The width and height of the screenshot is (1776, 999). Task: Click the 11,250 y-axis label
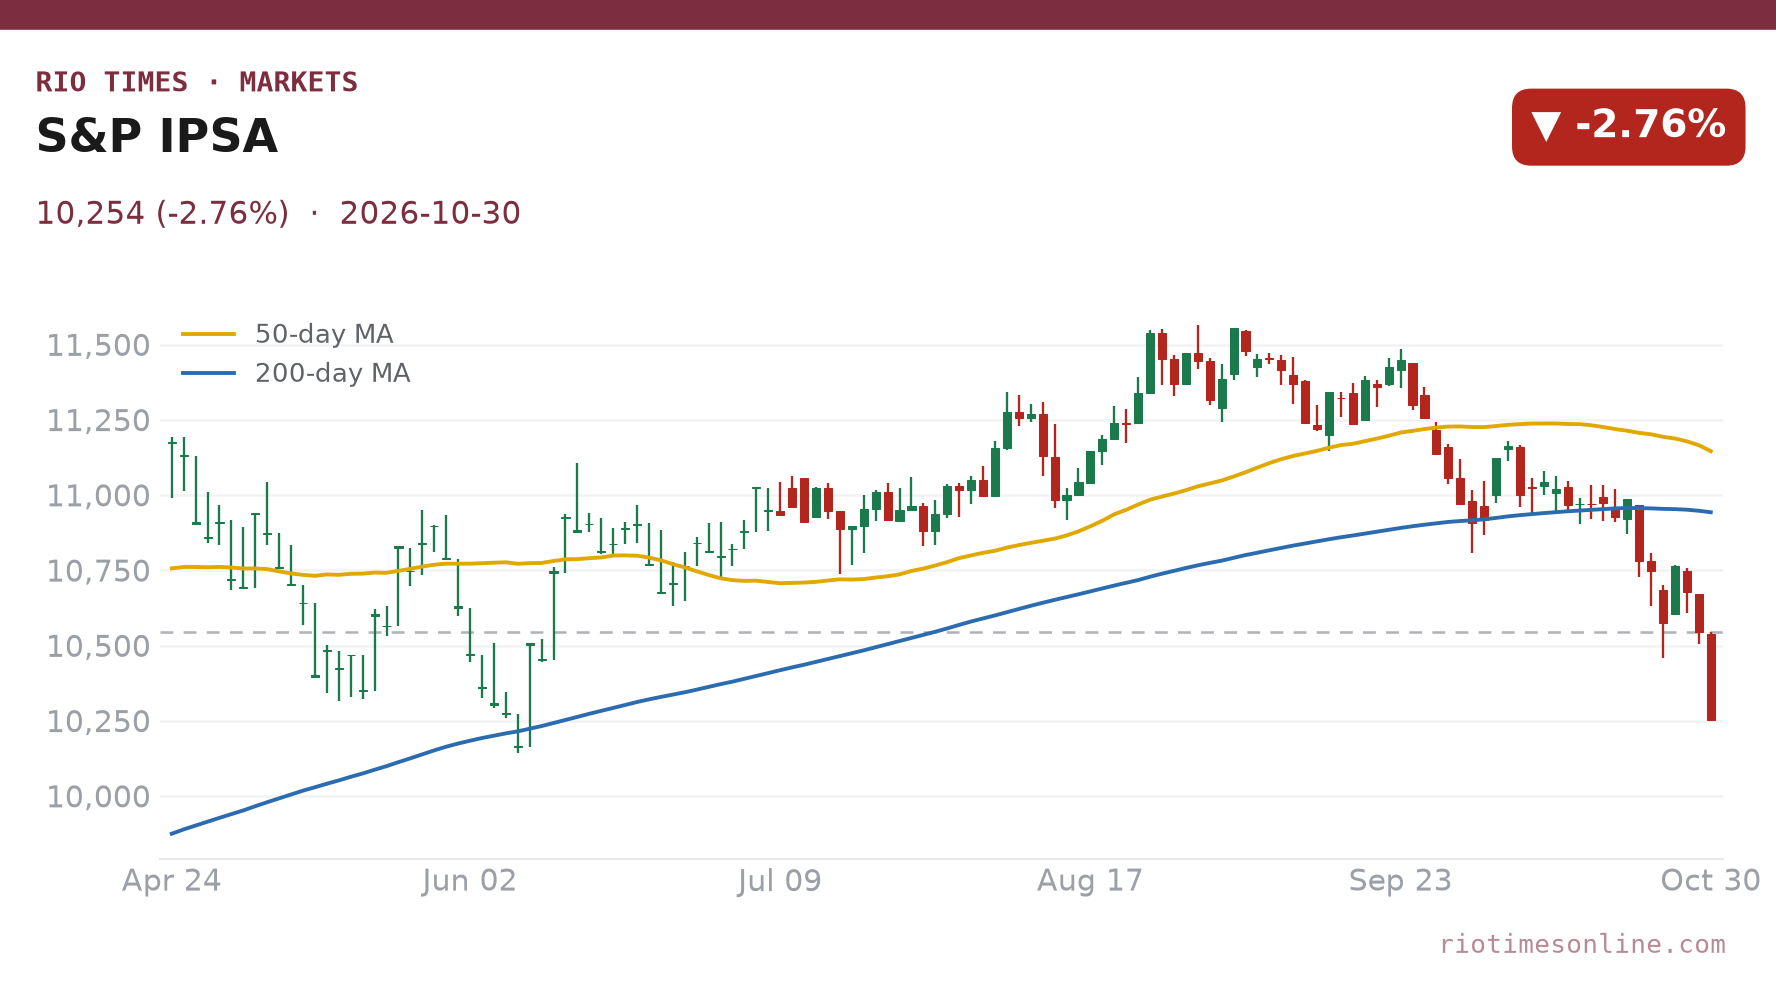(x=98, y=421)
